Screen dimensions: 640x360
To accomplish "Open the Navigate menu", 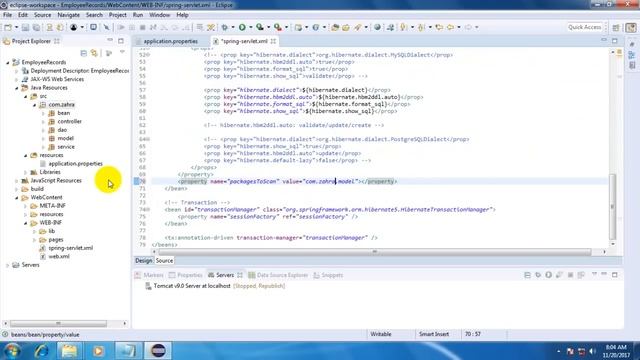I will [69, 15].
